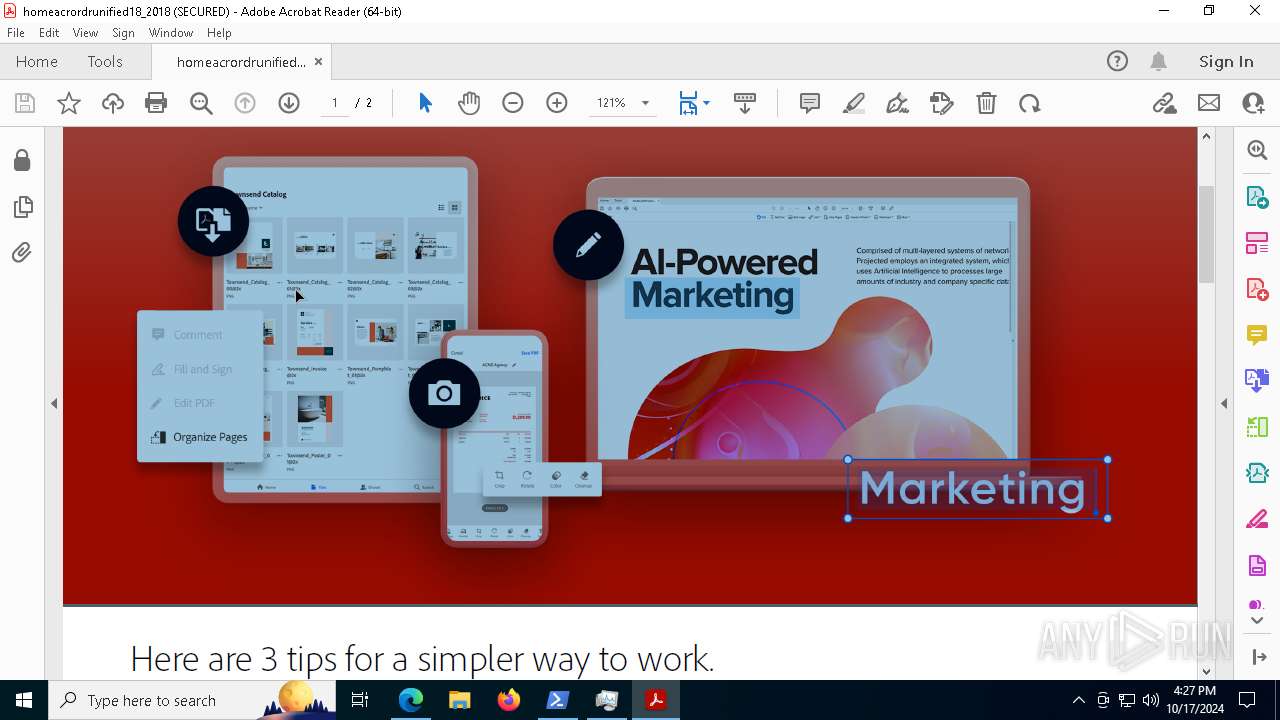Click the read mode scrolling icon

pos(745,103)
